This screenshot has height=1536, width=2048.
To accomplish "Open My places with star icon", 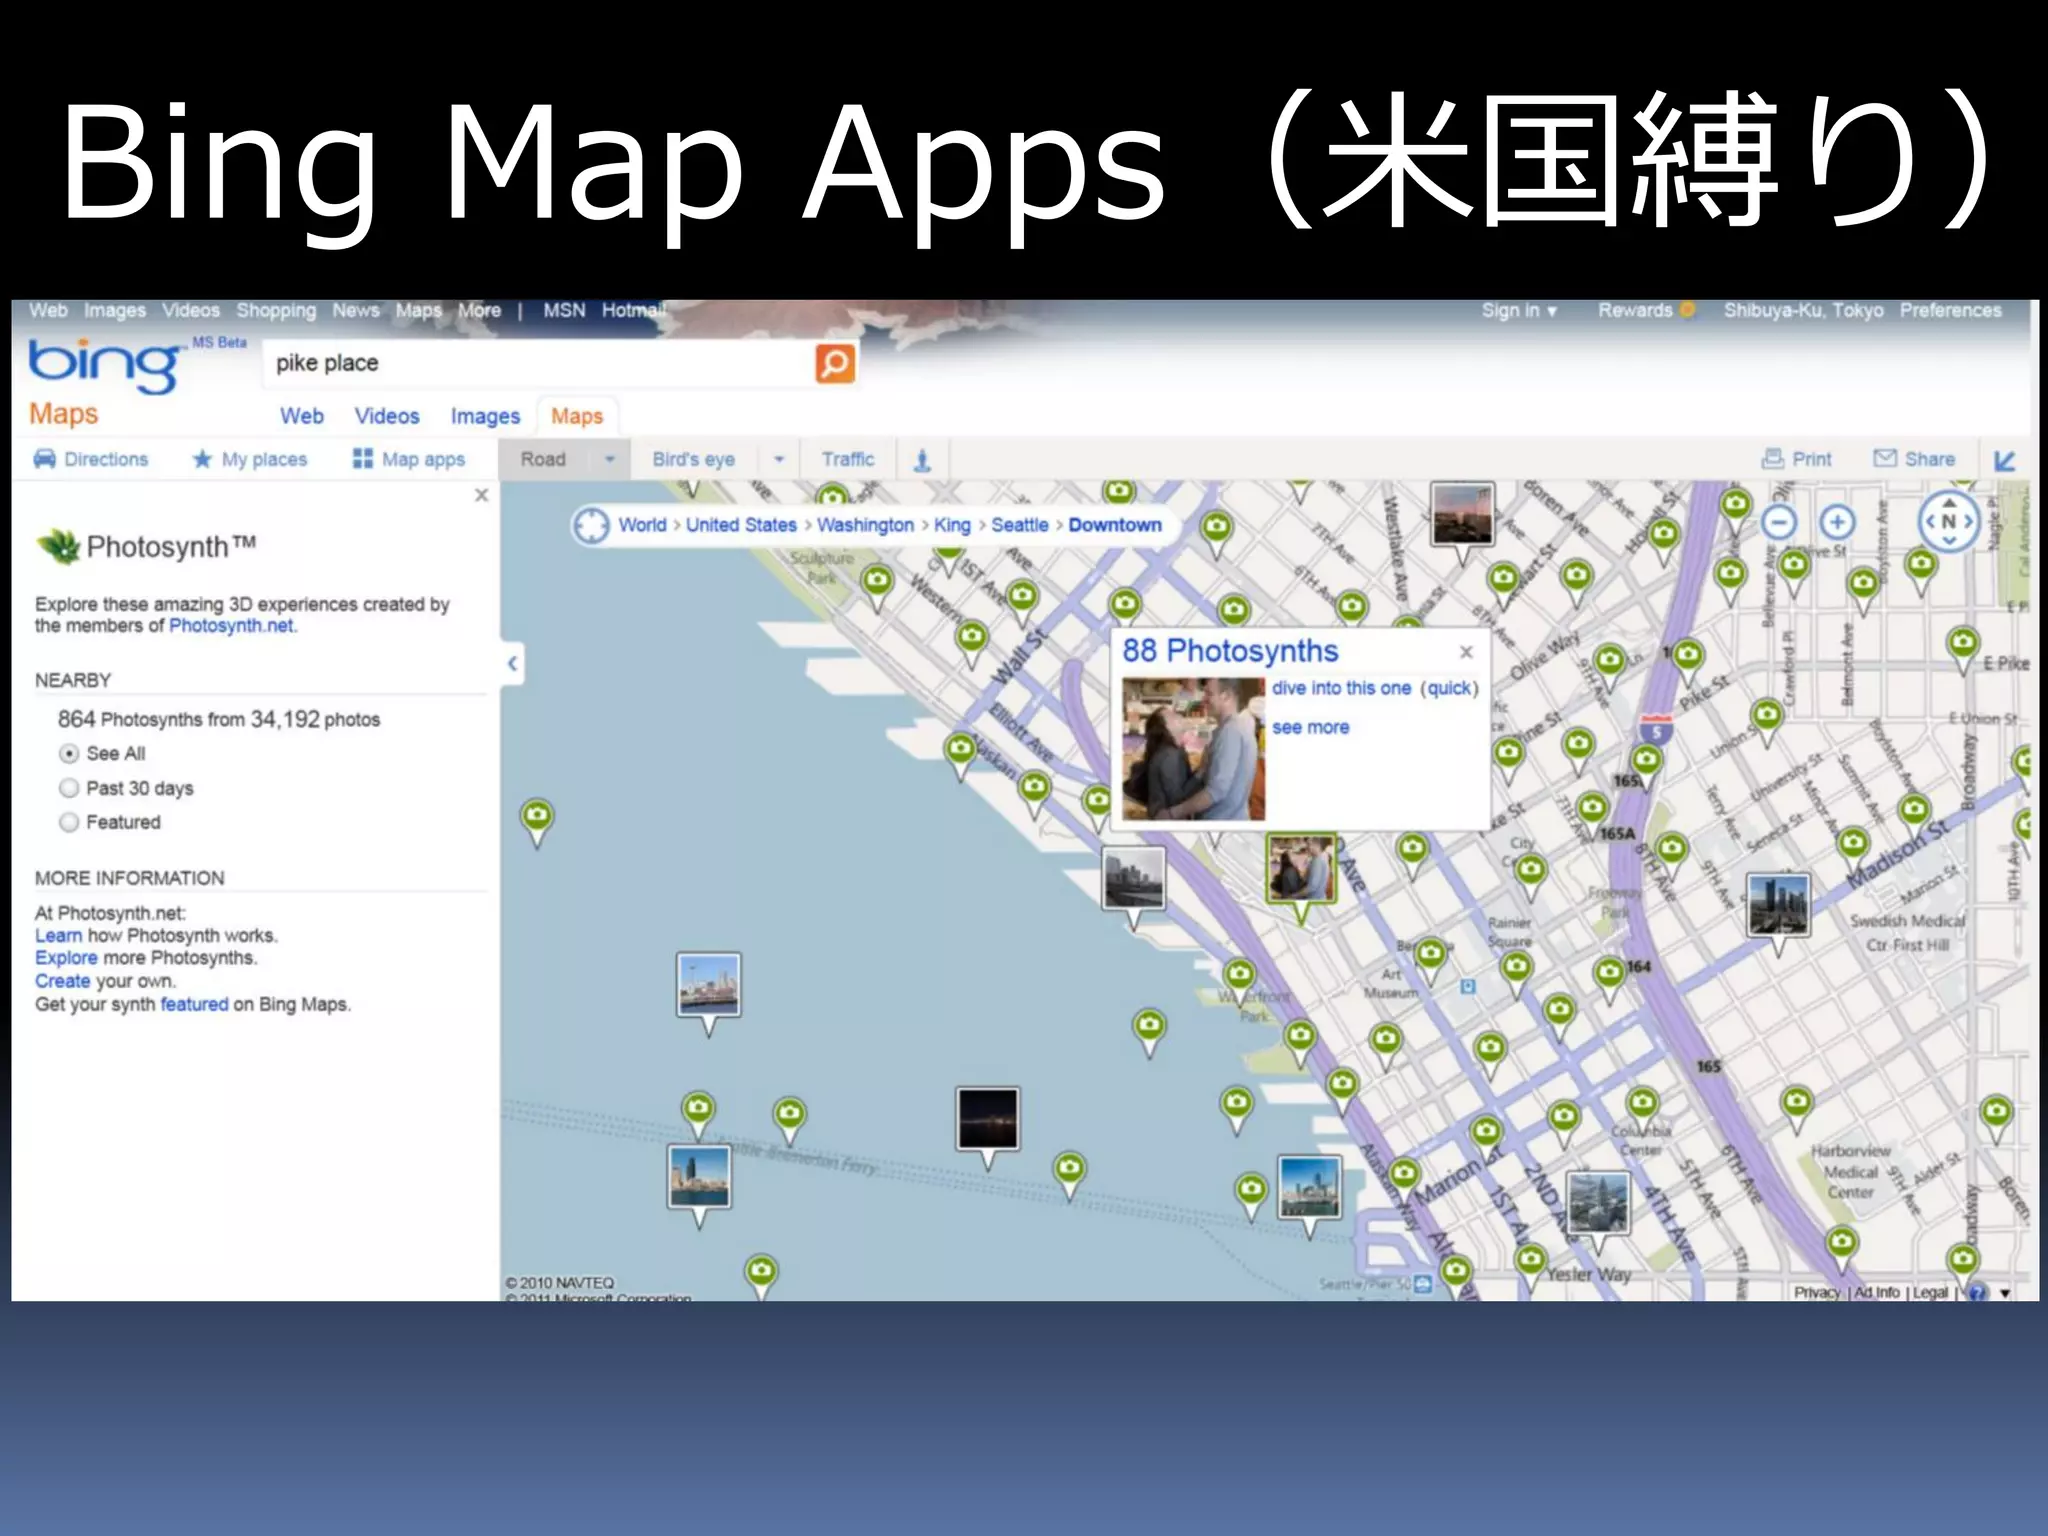I will click(x=250, y=459).
